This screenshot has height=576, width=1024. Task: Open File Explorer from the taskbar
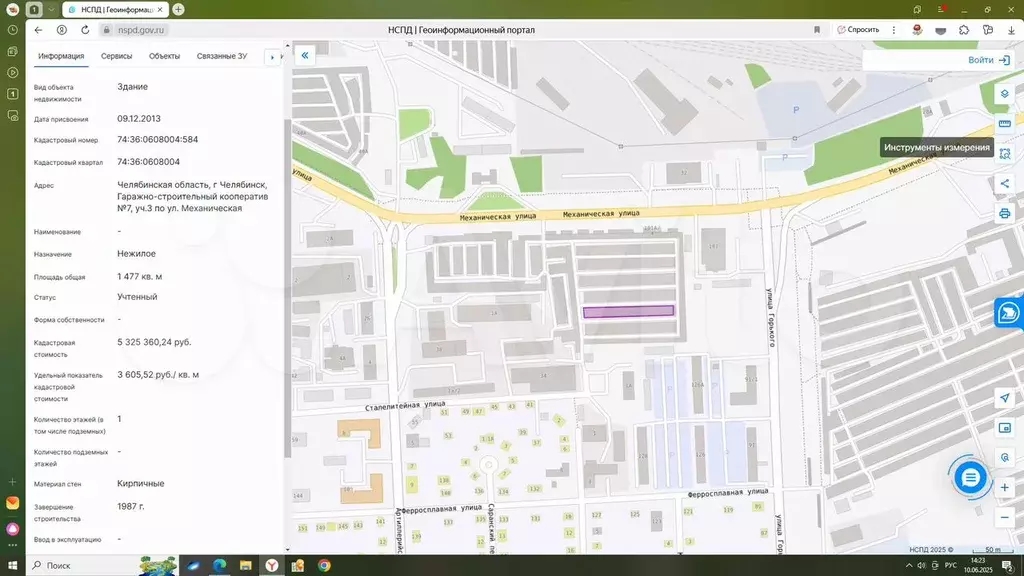[x=246, y=566]
